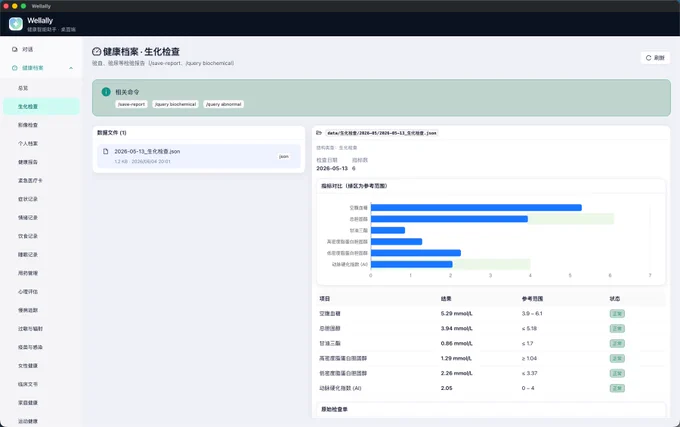Click the 高密度脂蛋白胆固醇 bar in the chart
Viewport: 680px width, 427px height.
tap(396, 241)
